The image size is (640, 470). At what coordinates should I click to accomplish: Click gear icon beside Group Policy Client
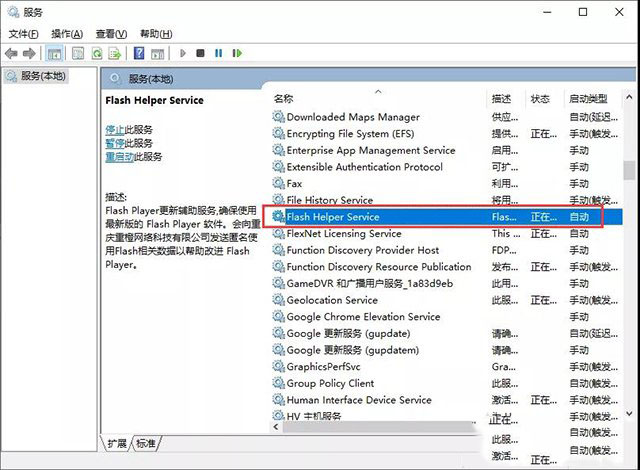point(279,383)
